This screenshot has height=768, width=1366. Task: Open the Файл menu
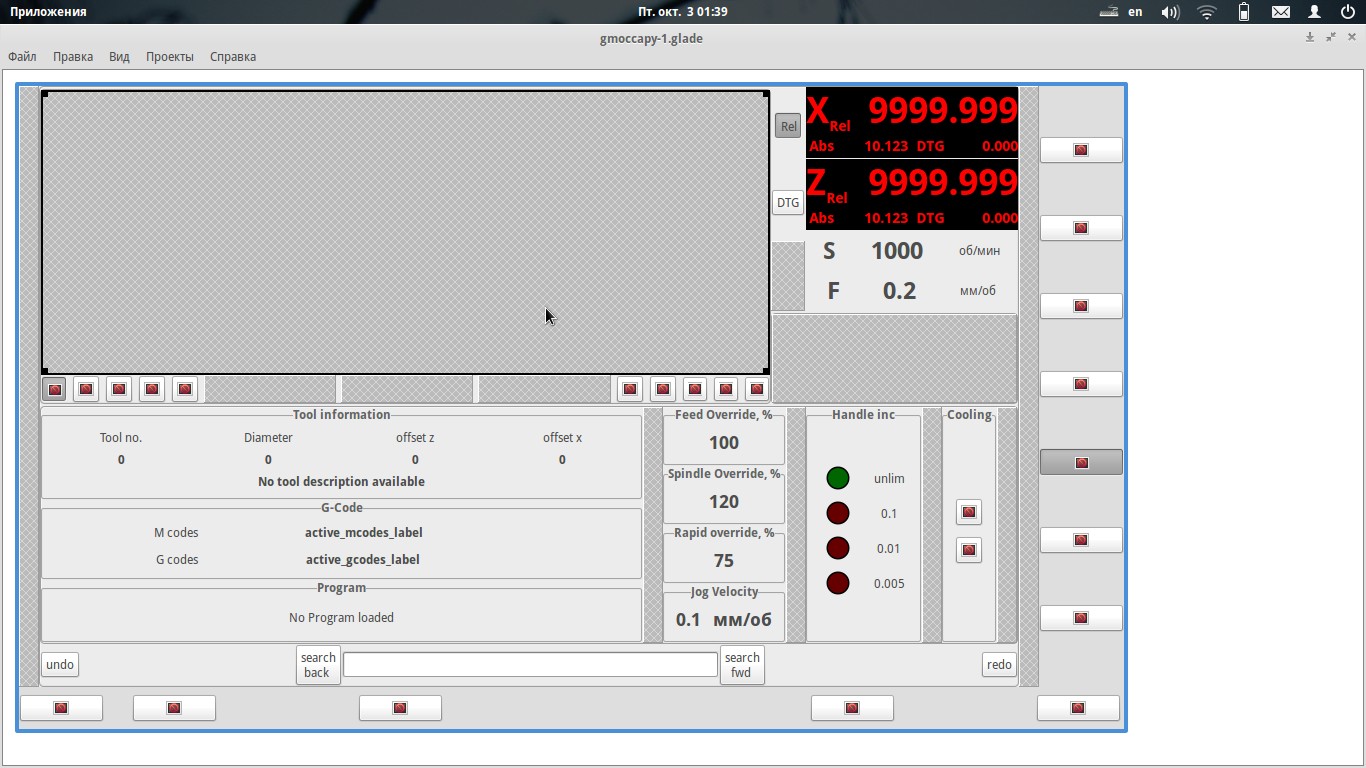pos(22,57)
